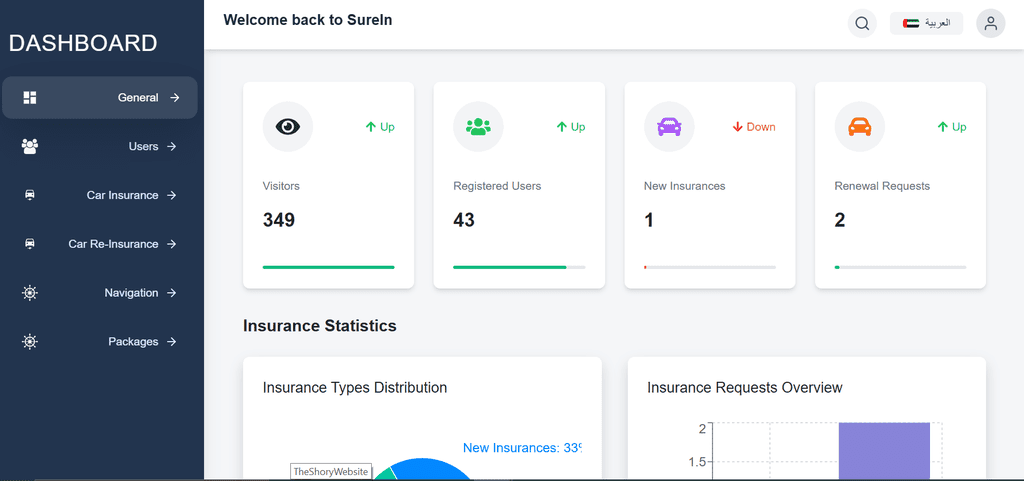Expand the Packages arrow

pyautogui.click(x=172, y=341)
